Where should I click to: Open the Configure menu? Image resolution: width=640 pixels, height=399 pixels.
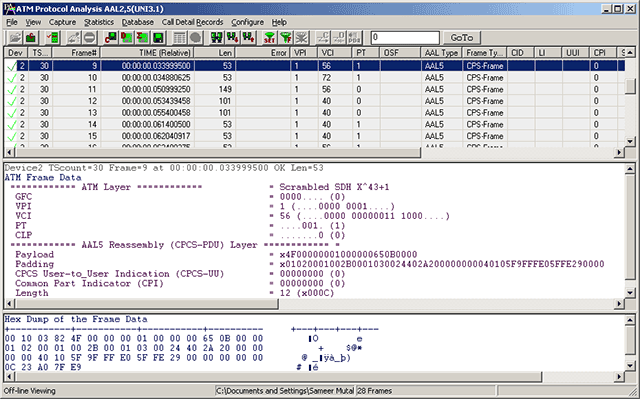(247, 22)
